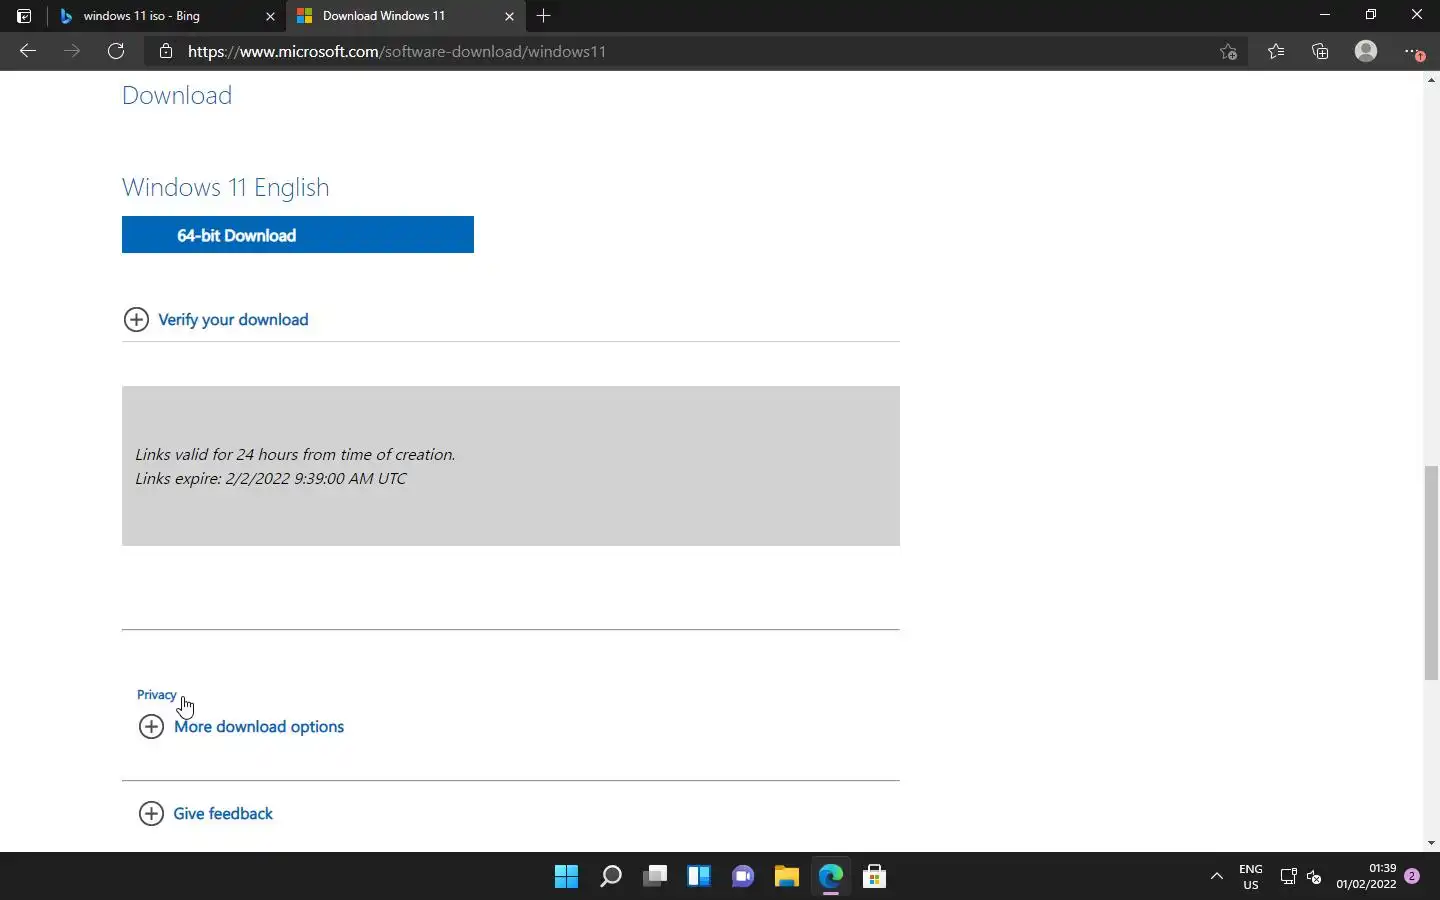Viewport: 1440px width, 900px height.
Task: Click the ENG US language indicator
Action: (x=1251, y=877)
